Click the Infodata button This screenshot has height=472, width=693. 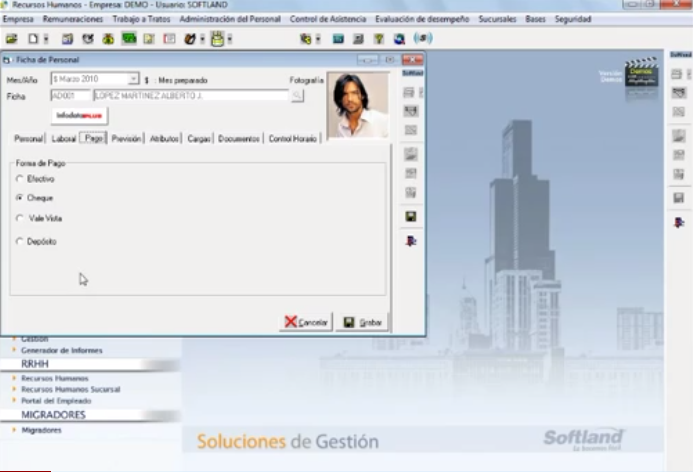coord(79,116)
